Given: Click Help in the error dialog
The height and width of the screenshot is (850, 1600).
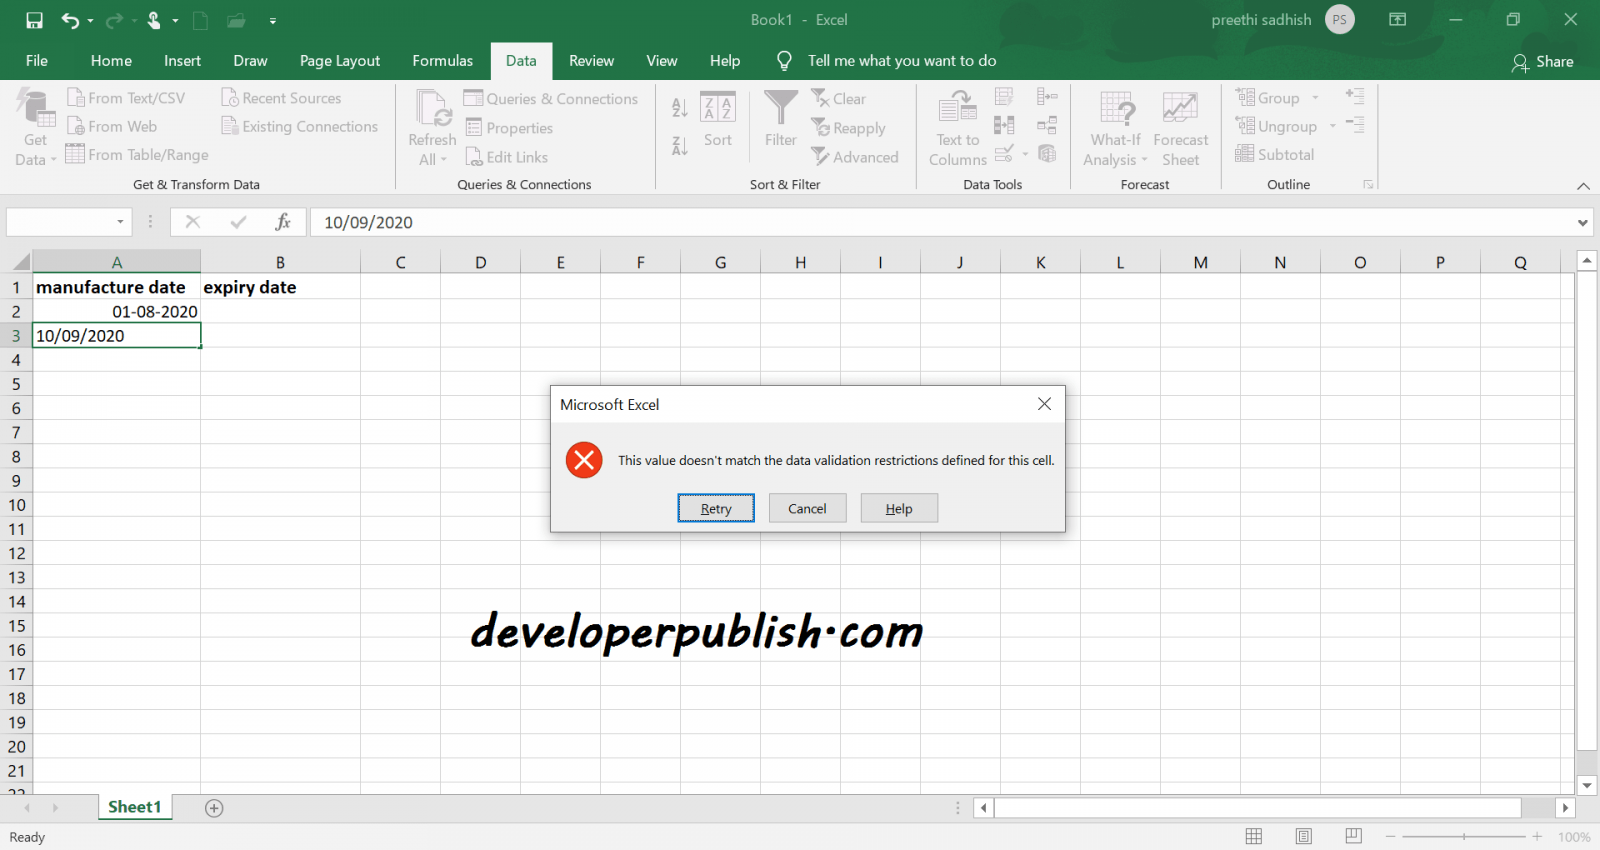Looking at the screenshot, I should tap(899, 508).
